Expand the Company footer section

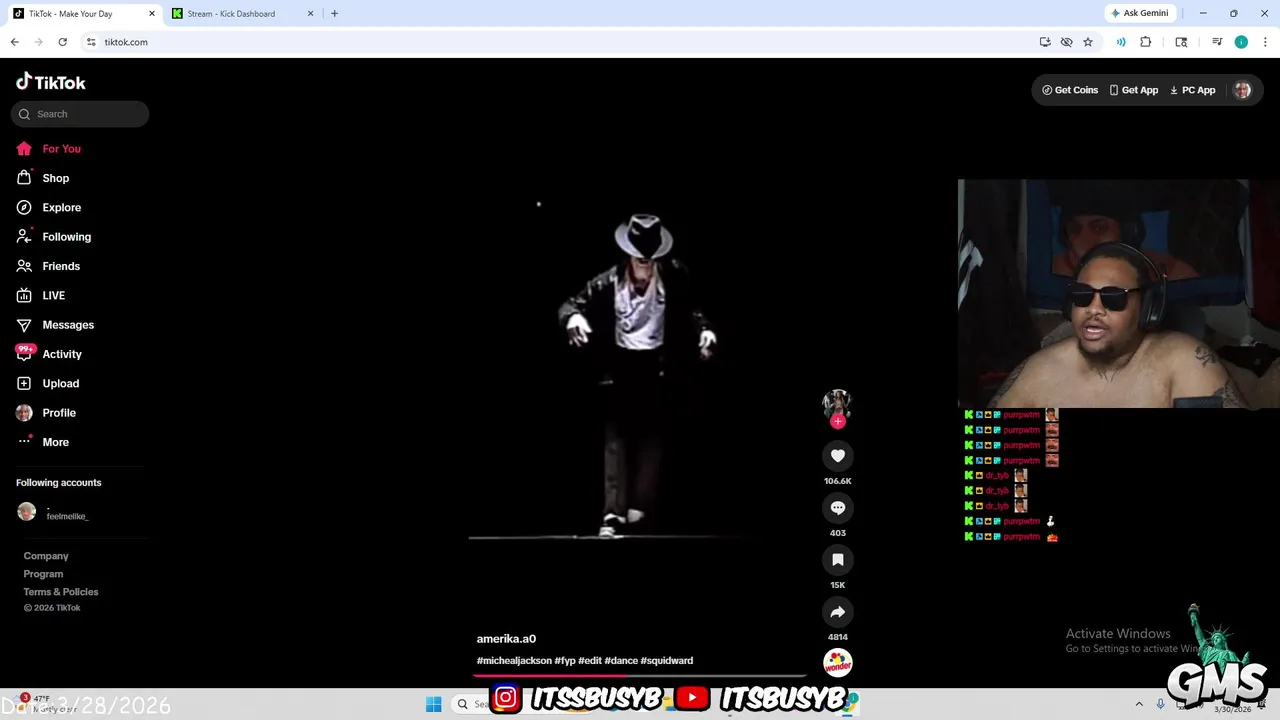click(46, 556)
